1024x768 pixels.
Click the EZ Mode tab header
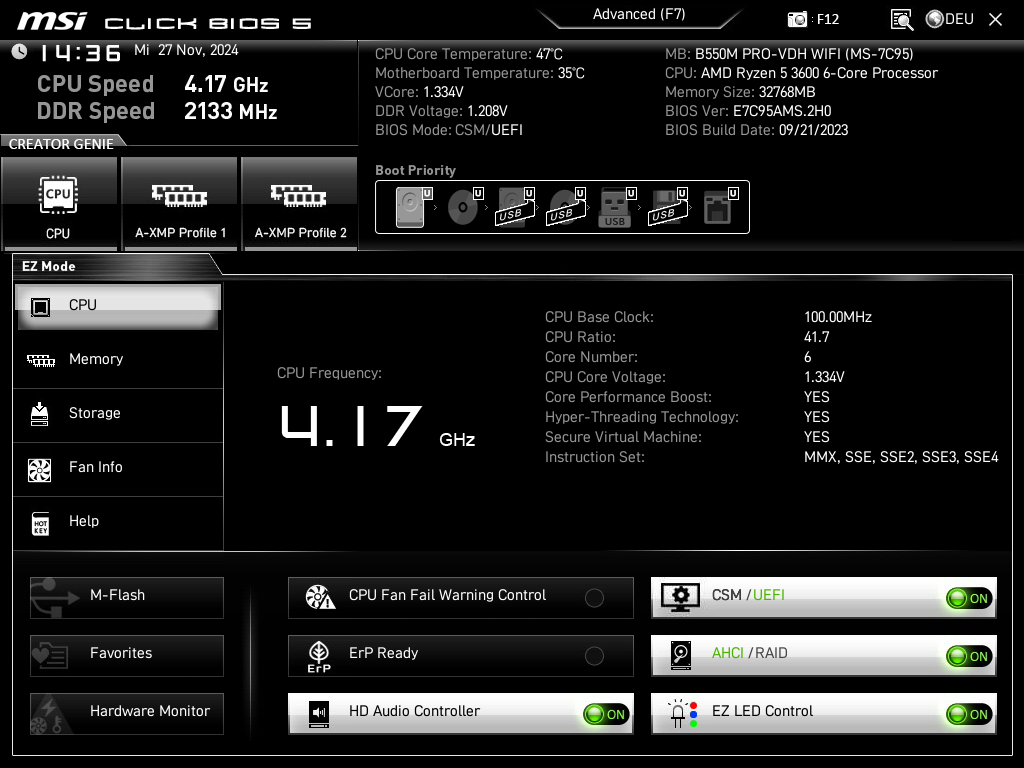[49, 266]
